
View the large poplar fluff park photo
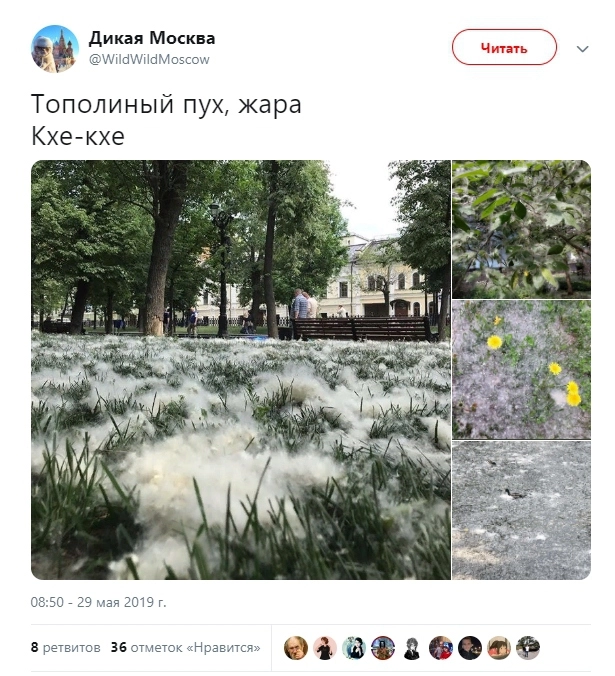[241, 369]
